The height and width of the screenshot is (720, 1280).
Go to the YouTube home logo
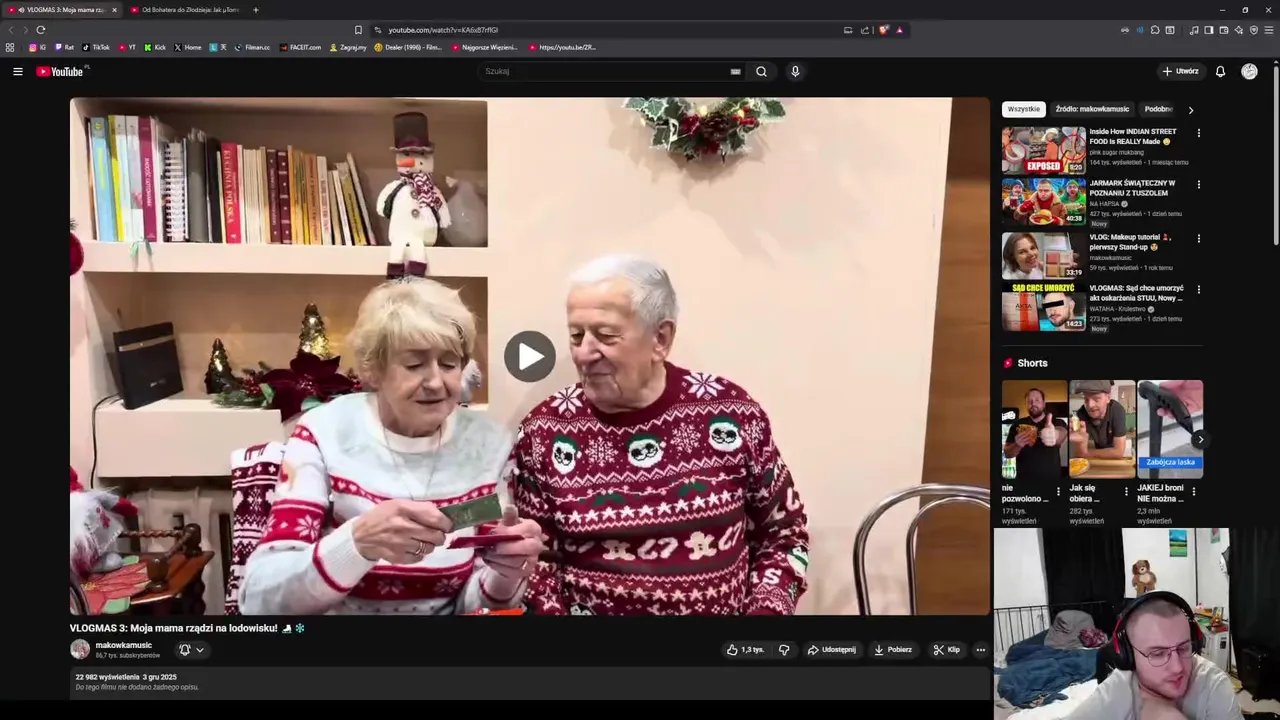coord(62,71)
